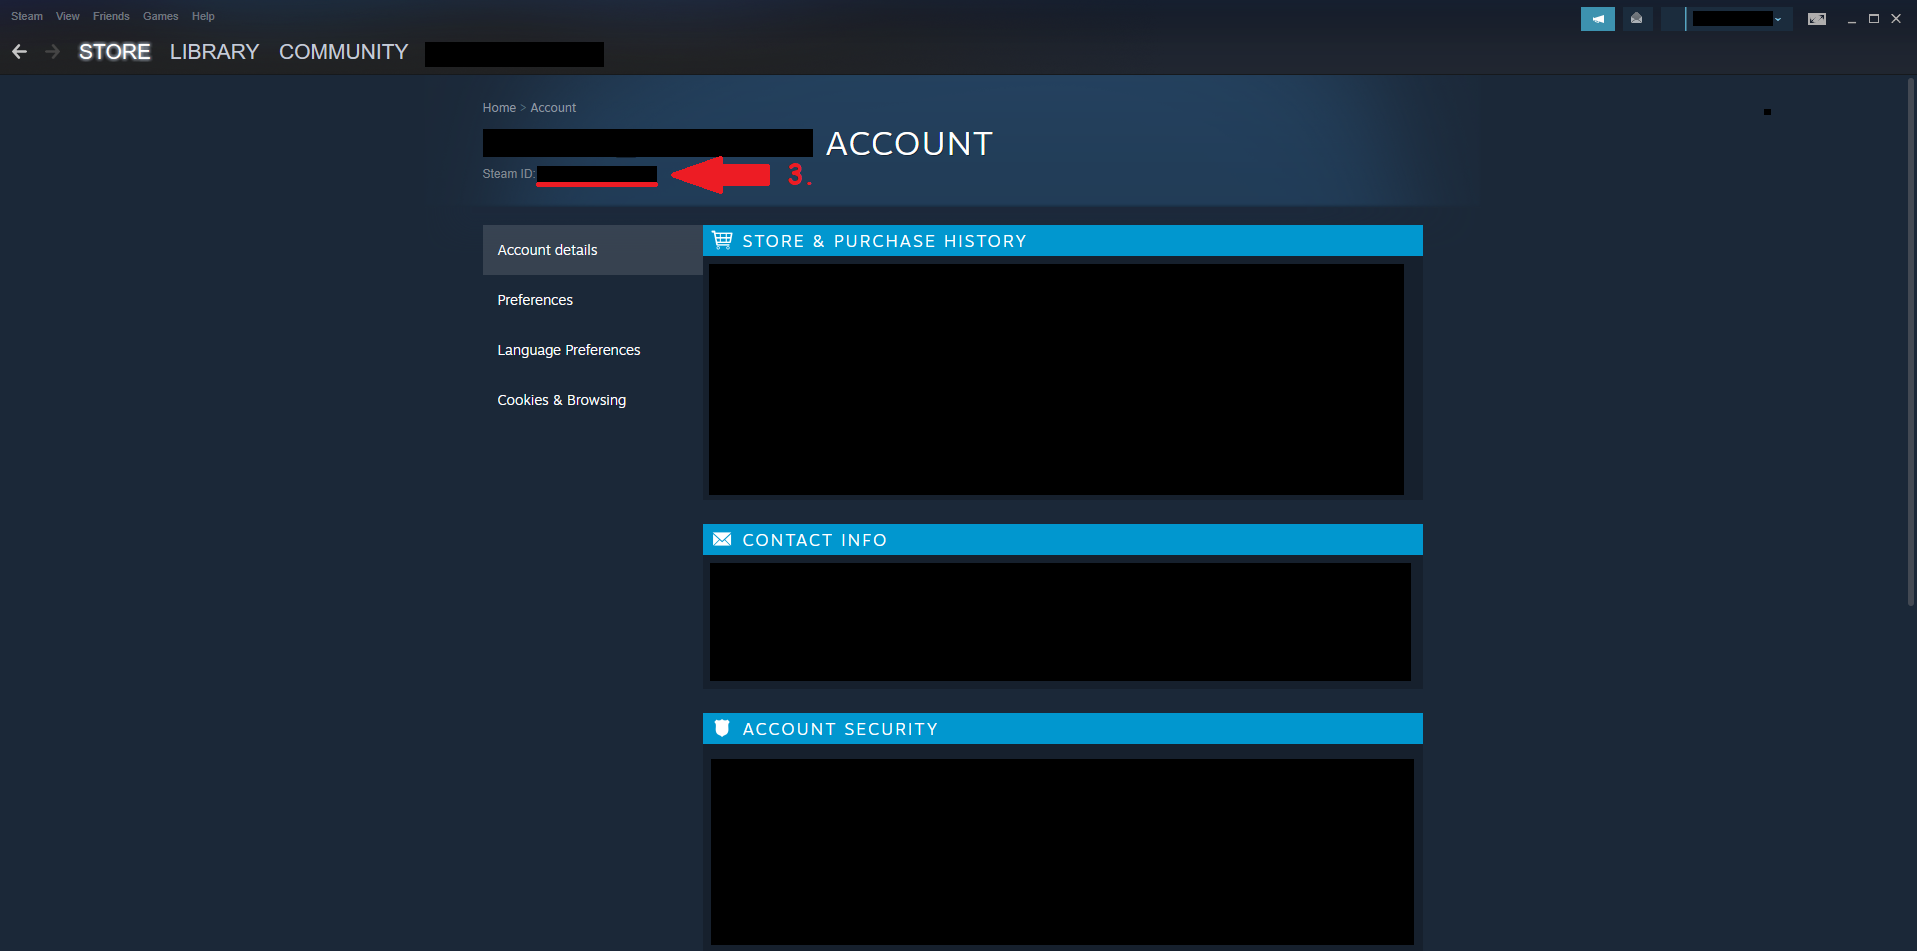Open the View menu
Image resolution: width=1917 pixels, height=951 pixels.
(68, 16)
